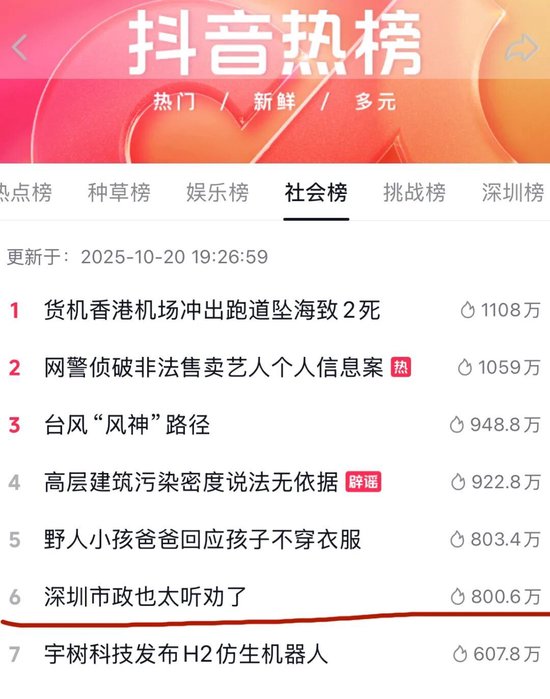Open the 挑战榜 tab
Screen dimensions: 550x699
click(415, 193)
